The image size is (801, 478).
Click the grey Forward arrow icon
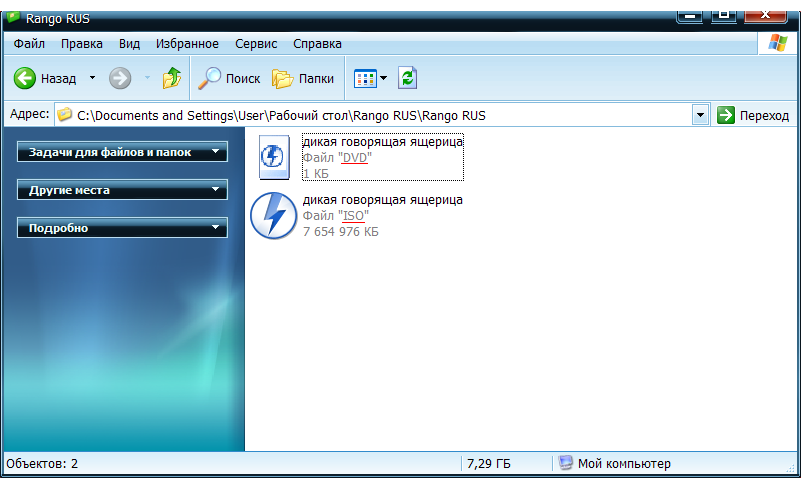pyautogui.click(x=120, y=79)
